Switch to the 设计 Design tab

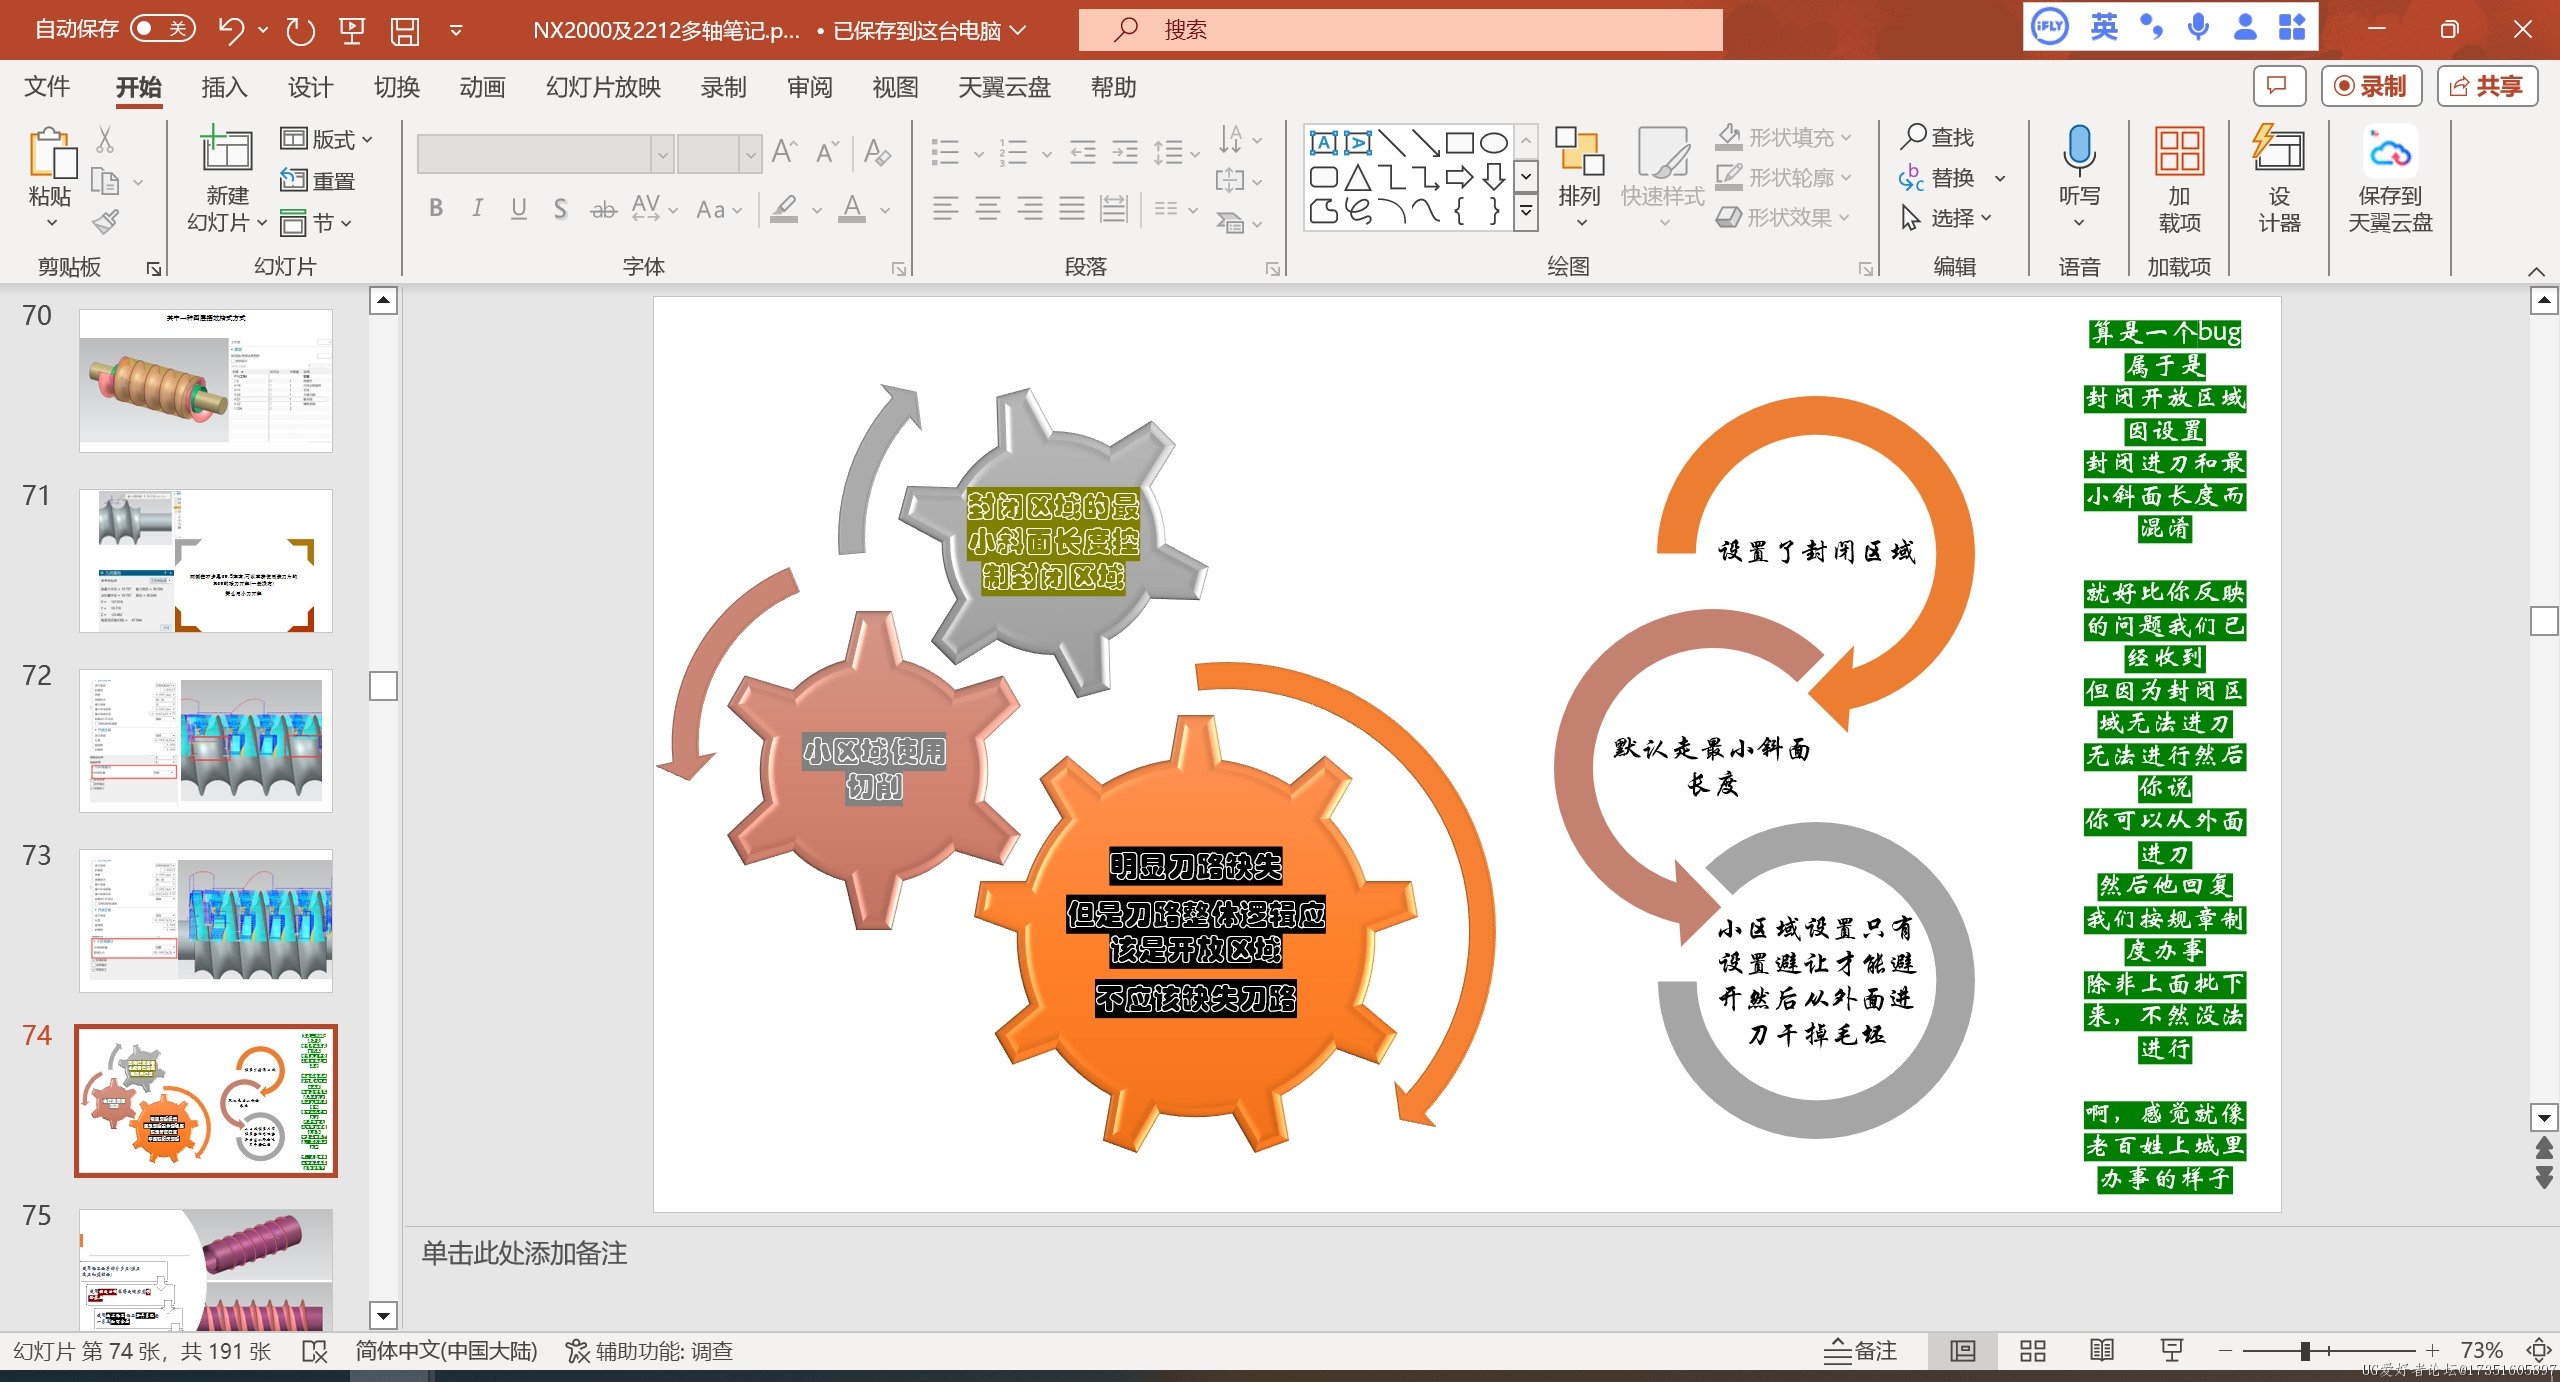coord(310,87)
